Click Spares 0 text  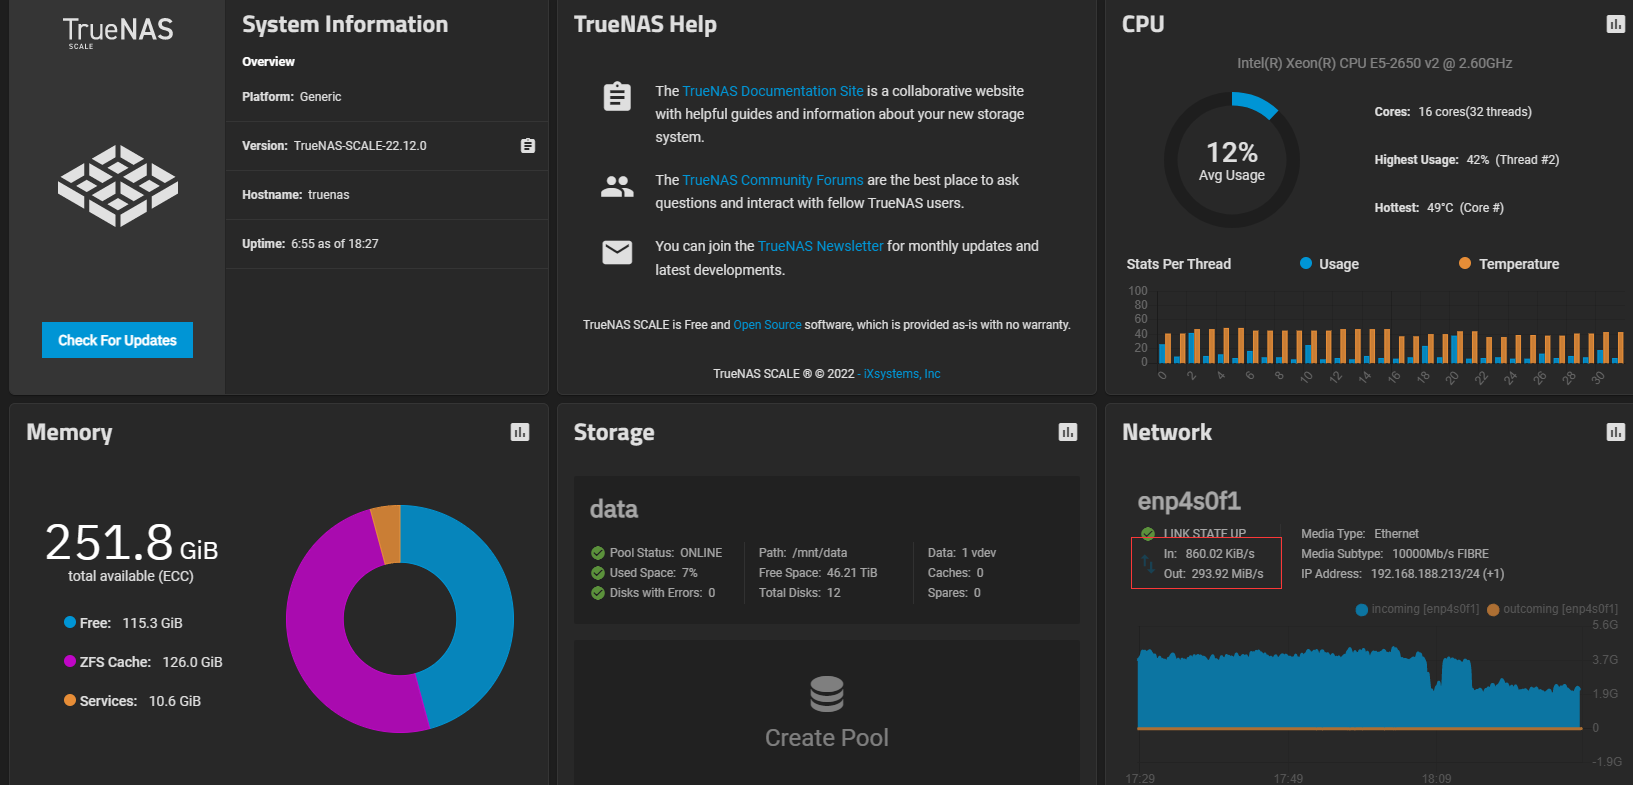pos(954,593)
